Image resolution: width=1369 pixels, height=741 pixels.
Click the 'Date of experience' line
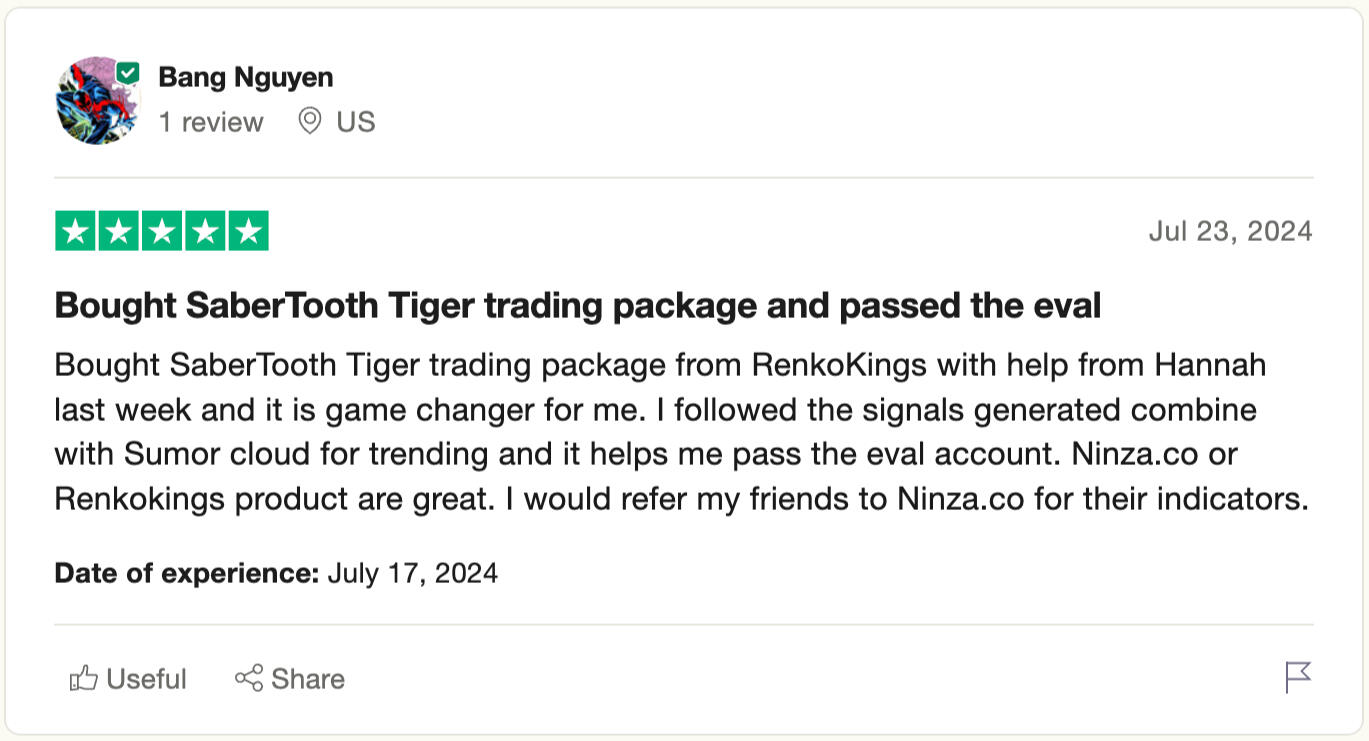(x=276, y=573)
